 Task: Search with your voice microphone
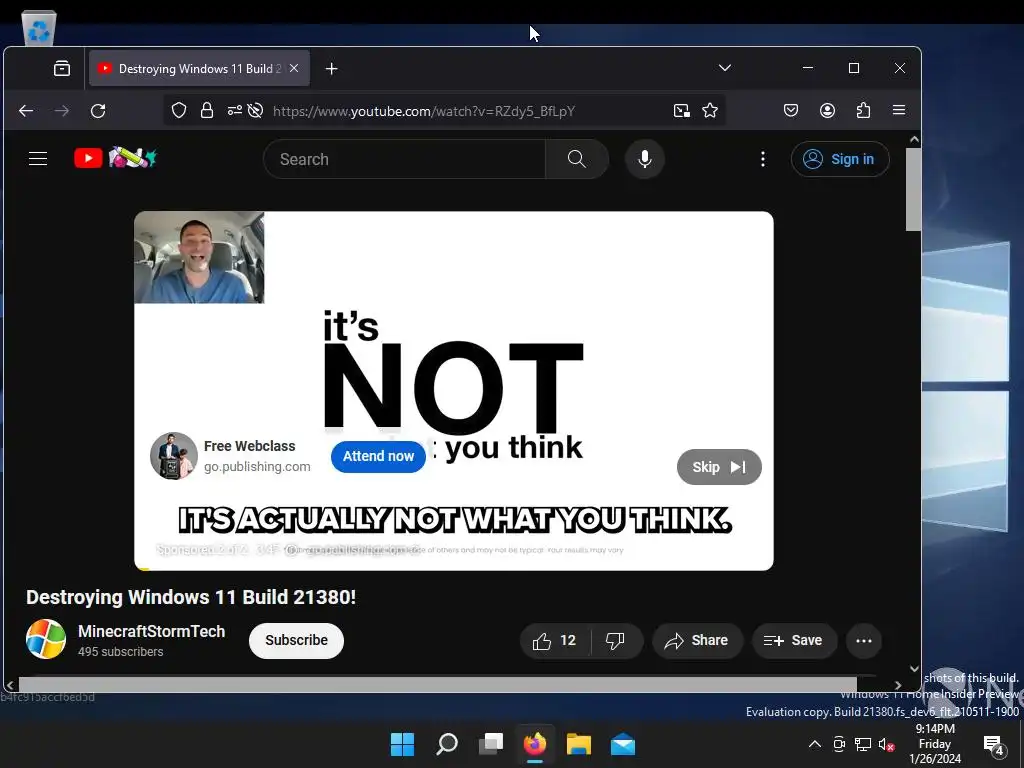(645, 159)
